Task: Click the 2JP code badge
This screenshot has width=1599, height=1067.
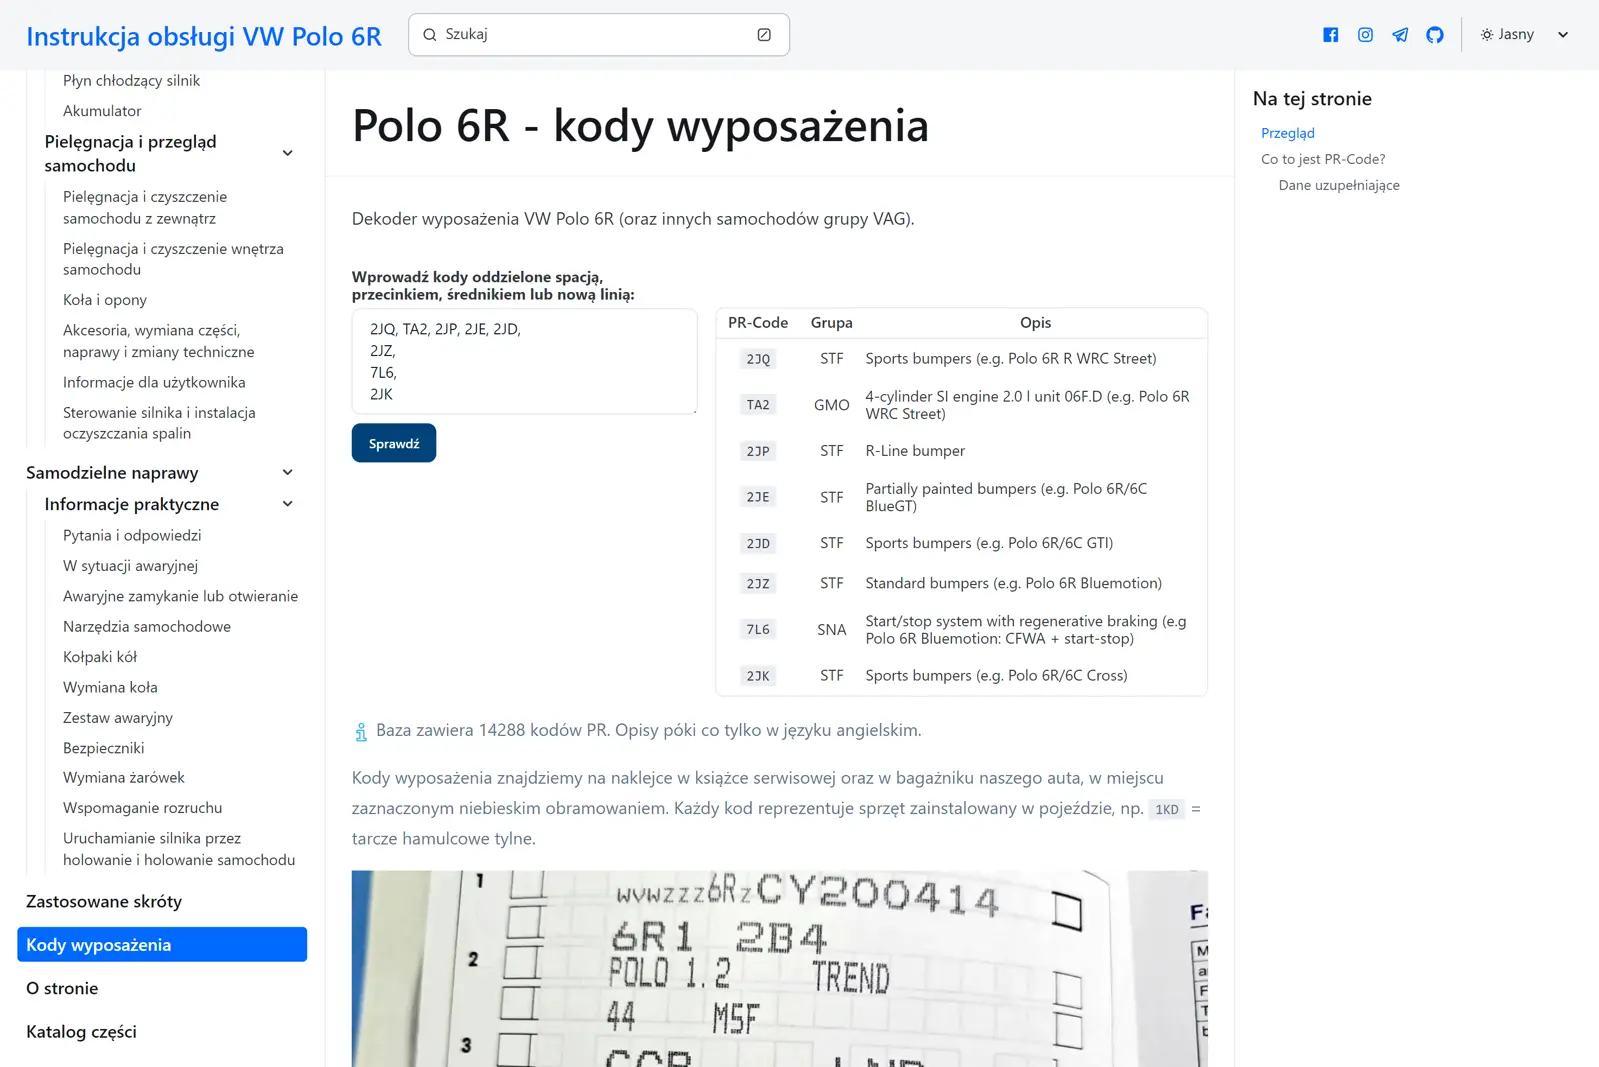Action: click(759, 451)
